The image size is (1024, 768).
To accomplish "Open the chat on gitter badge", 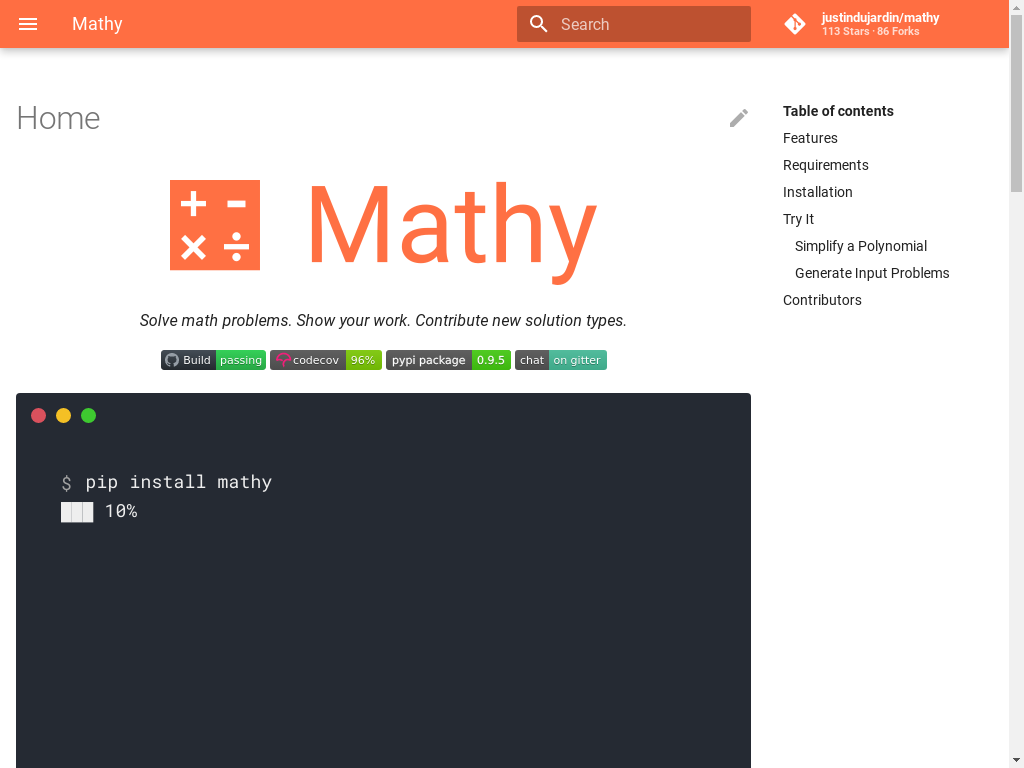I will [560, 360].
